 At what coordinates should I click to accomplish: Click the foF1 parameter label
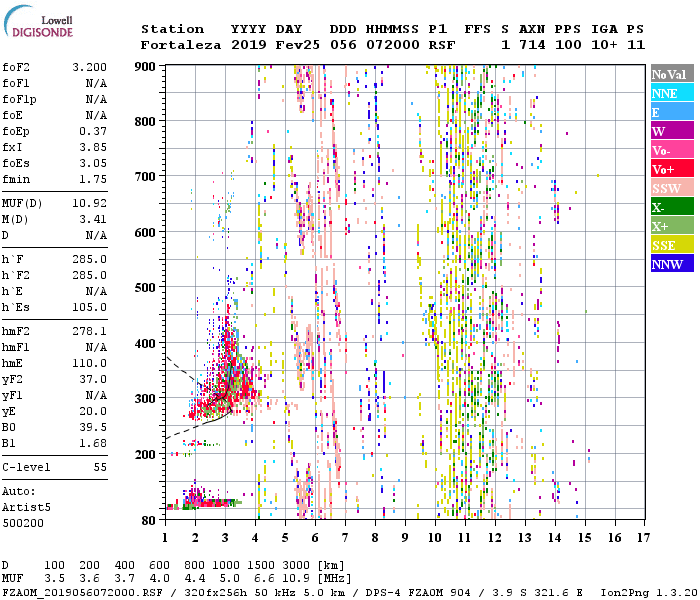click(16, 83)
